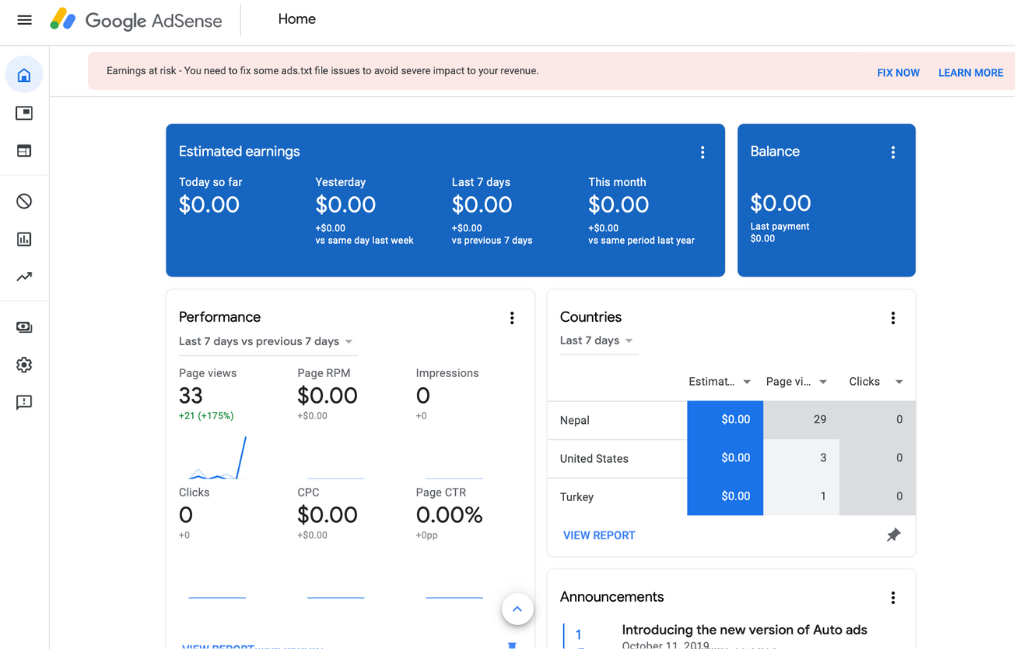Pin the Countries card
1015x649 pixels.
[893, 535]
